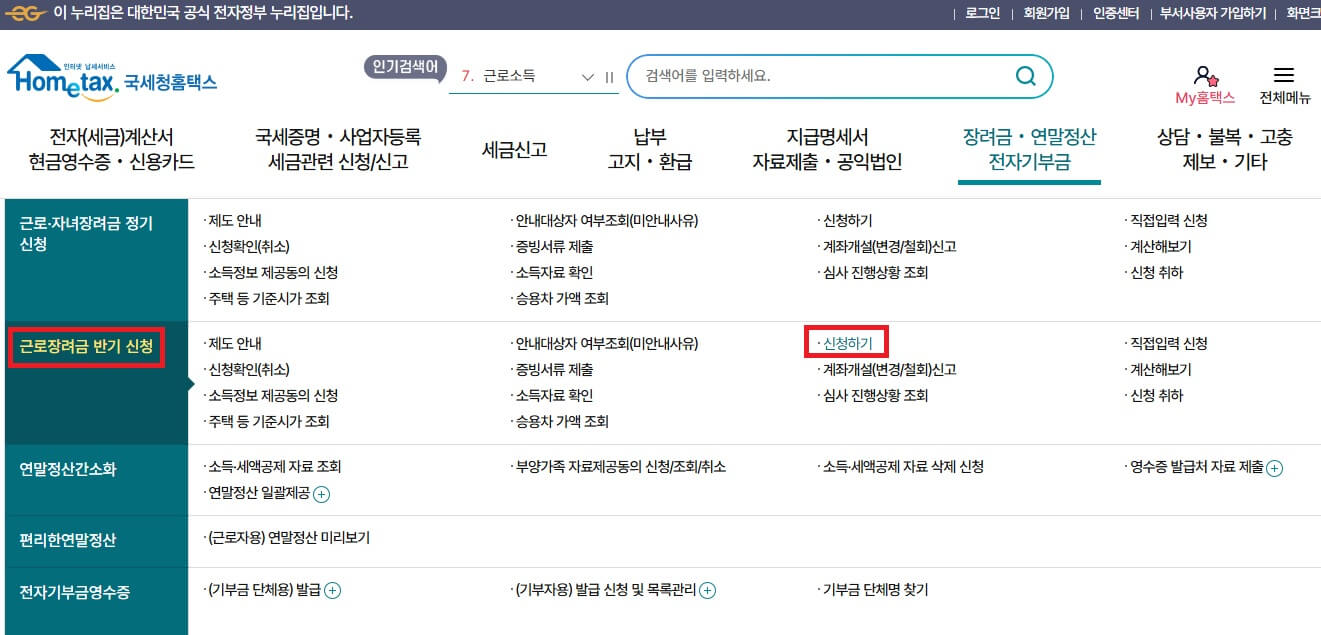Viewport: 1321px width, 635px height.
Task: Open the 전체메뉴 hamburger menu icon
Action: 1283,75
